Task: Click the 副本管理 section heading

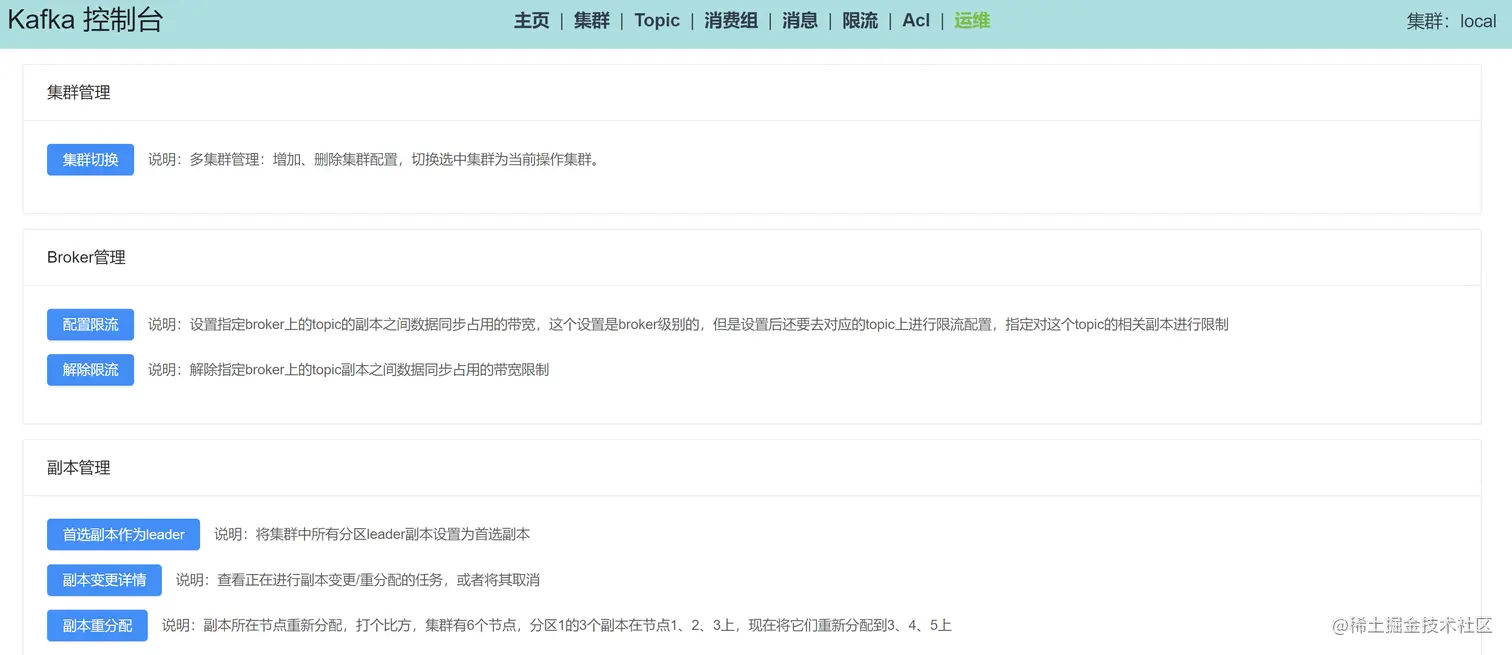Action: [79, 467]
